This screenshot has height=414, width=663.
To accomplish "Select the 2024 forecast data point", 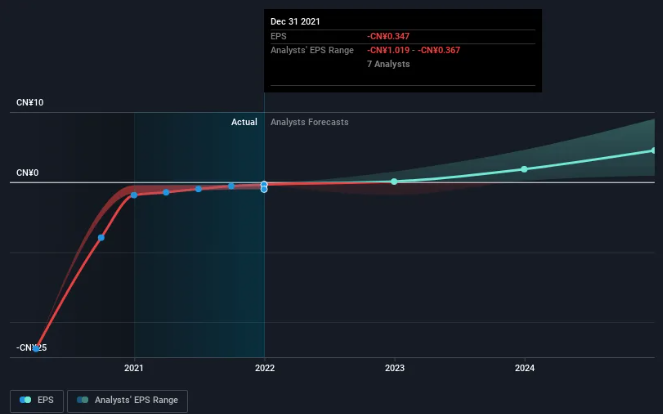I will coord(524,169).
